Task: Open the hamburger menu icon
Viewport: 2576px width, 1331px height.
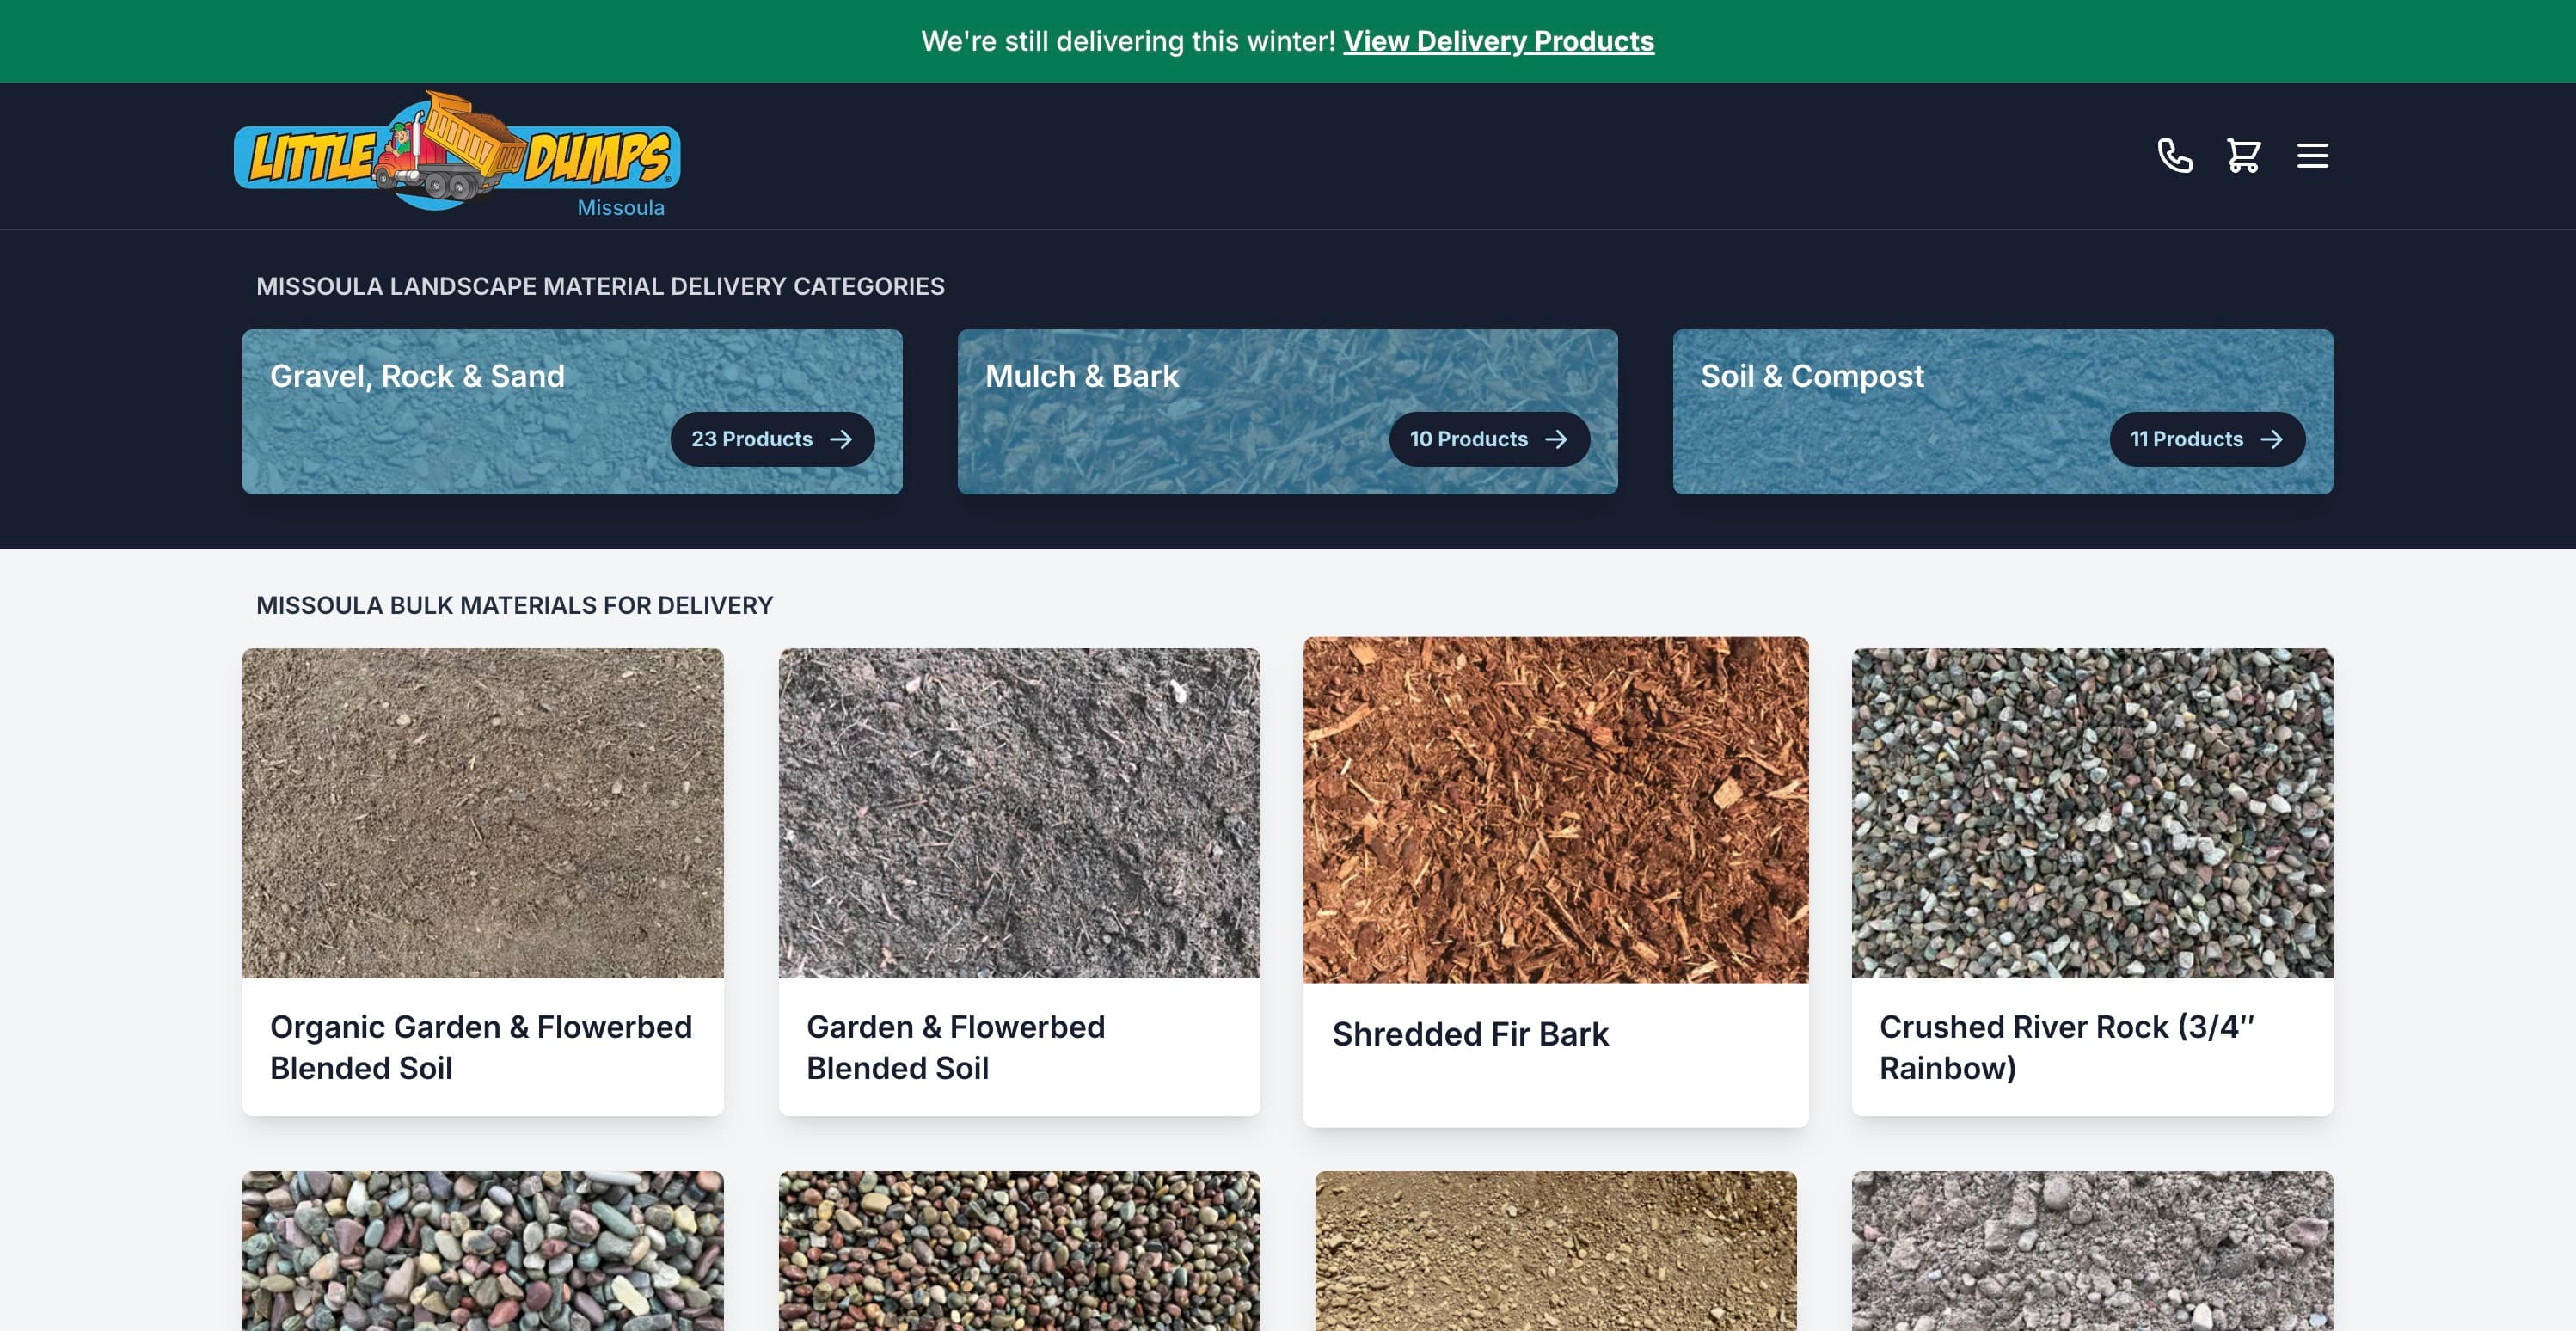Action: 2312,156
